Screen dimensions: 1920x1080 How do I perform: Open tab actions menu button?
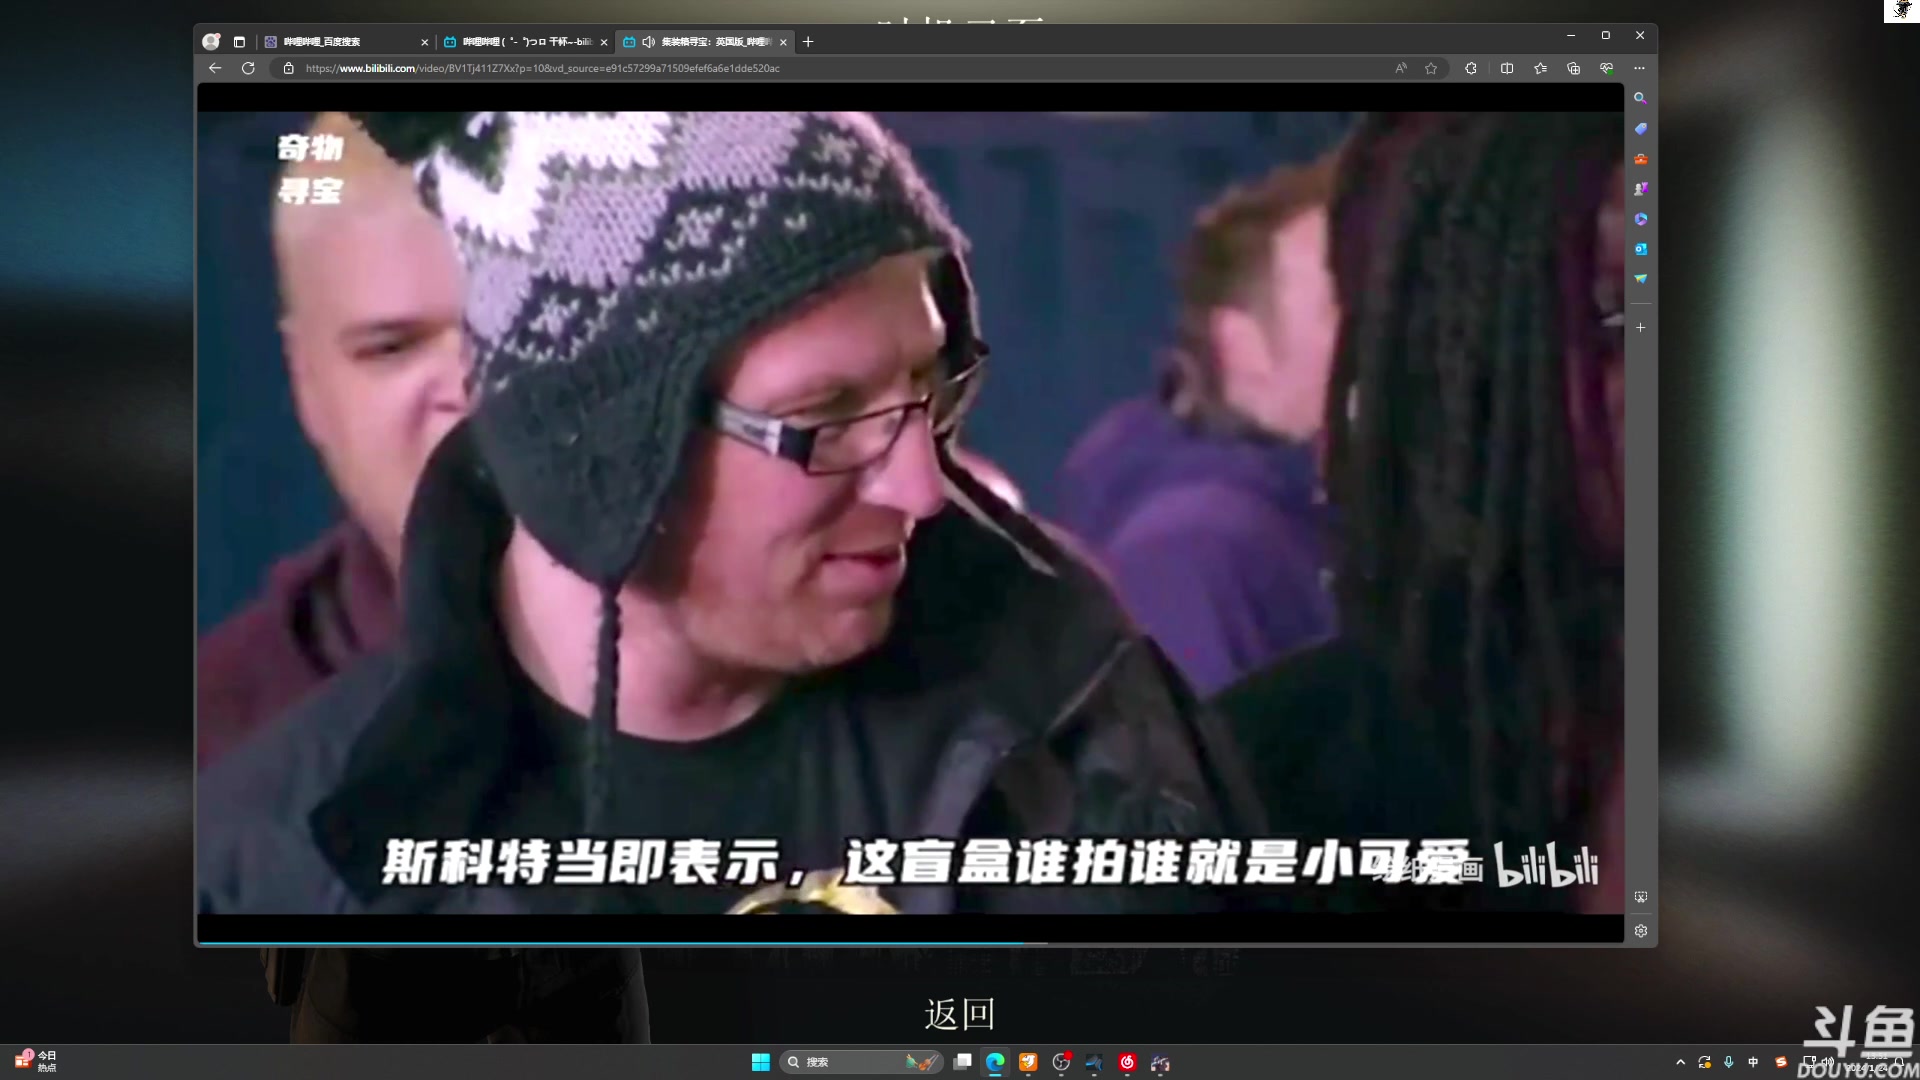[239, 42]
